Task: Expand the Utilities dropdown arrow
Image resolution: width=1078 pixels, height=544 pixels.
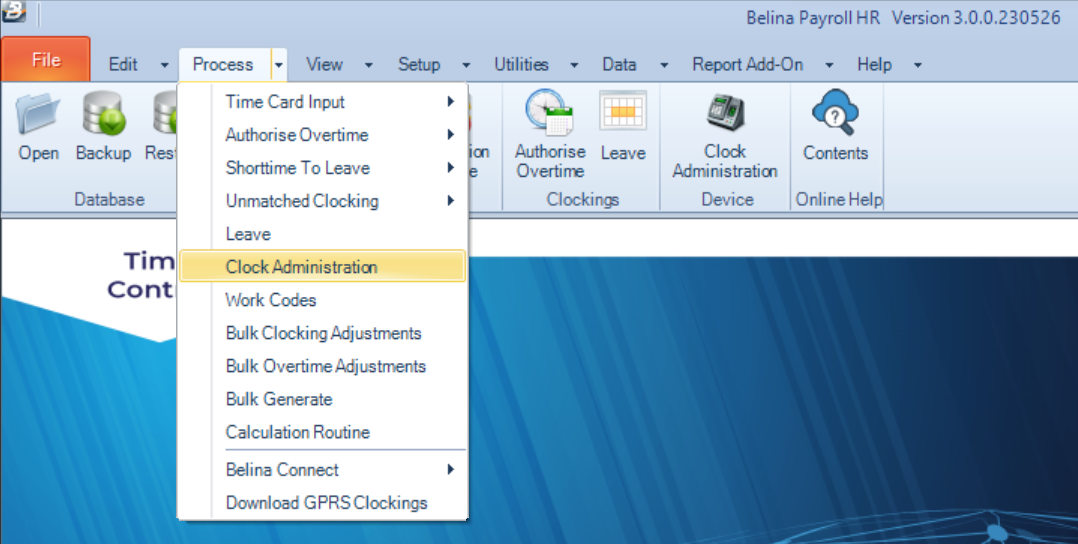Action: (x=574, y=65)
